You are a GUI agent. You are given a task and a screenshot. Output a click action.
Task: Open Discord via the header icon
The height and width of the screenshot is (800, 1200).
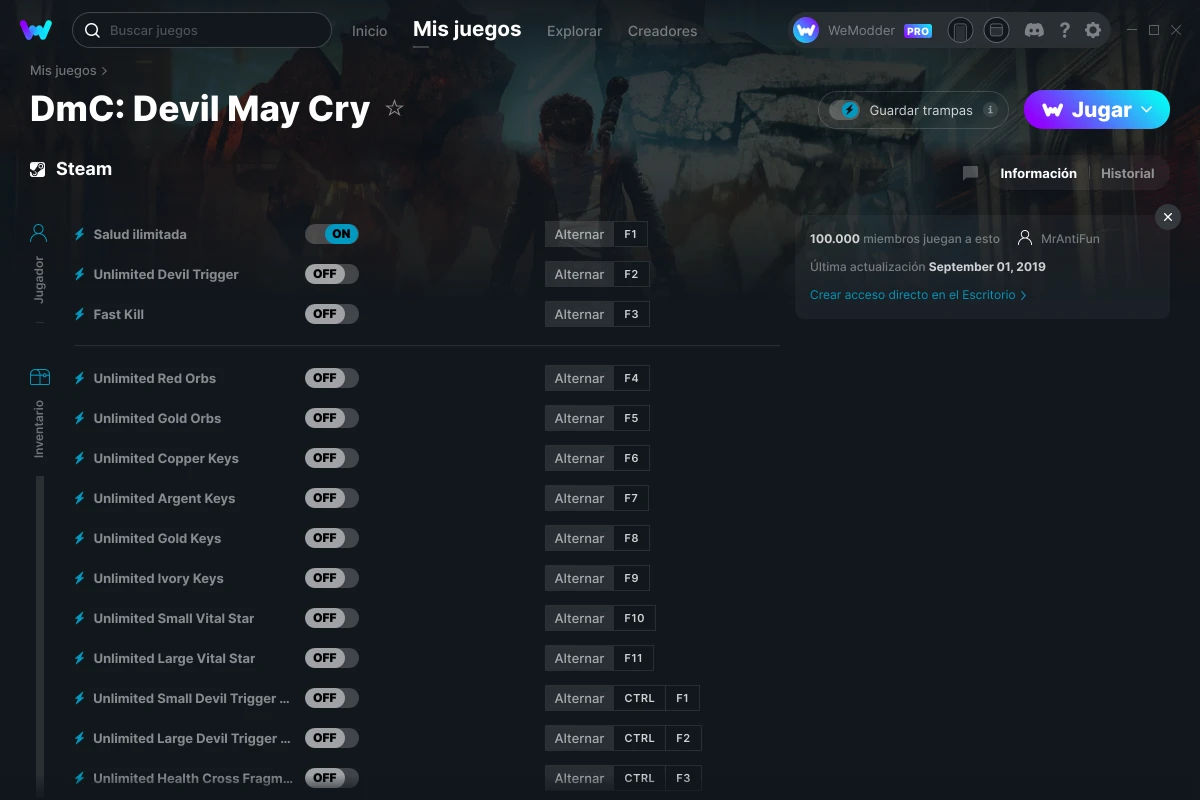pyautogui.click(x=1035, y=30)
